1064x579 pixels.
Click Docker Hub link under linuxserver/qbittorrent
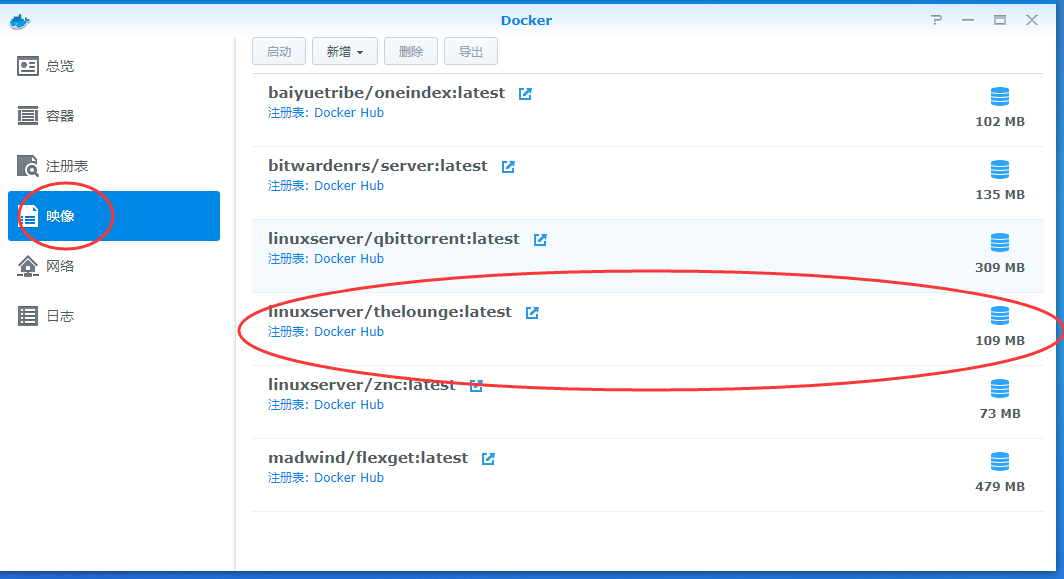coord(349,259)
